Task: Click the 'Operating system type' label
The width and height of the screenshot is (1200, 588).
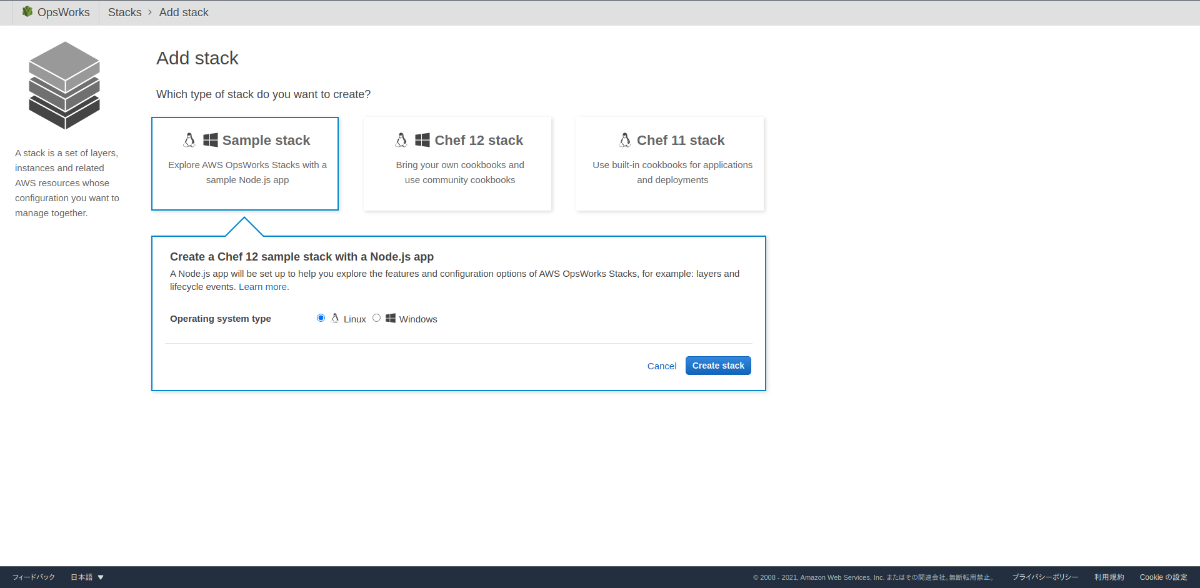Action: [220, 319]
